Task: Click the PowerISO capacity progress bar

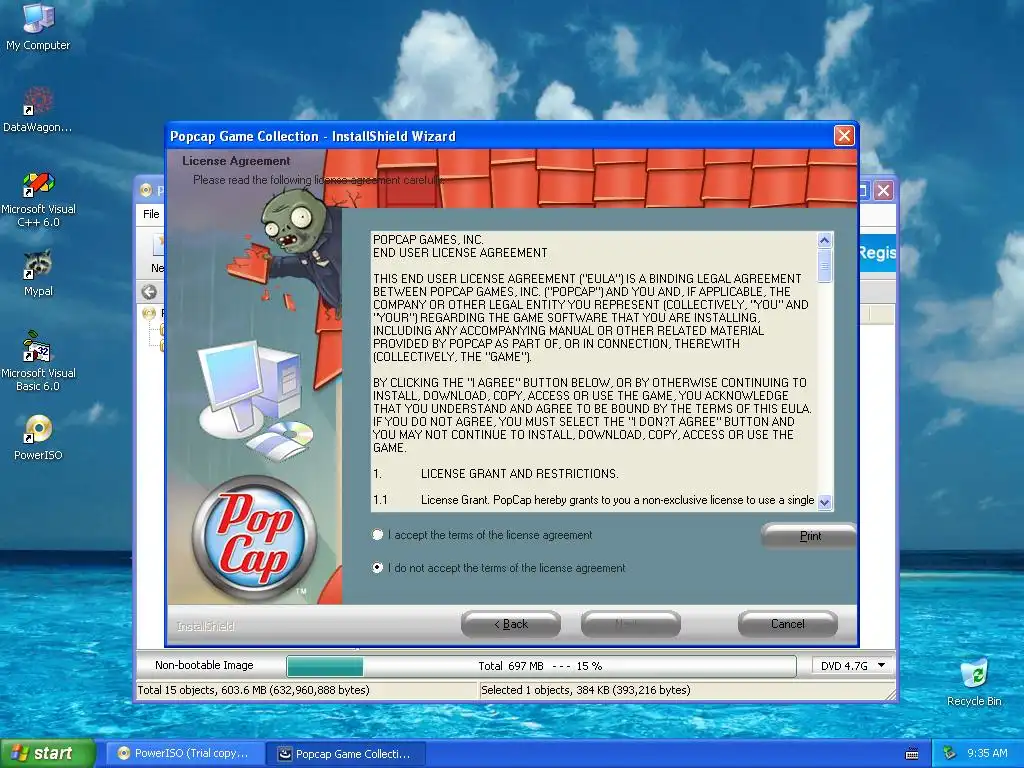Action: point(541,666)
